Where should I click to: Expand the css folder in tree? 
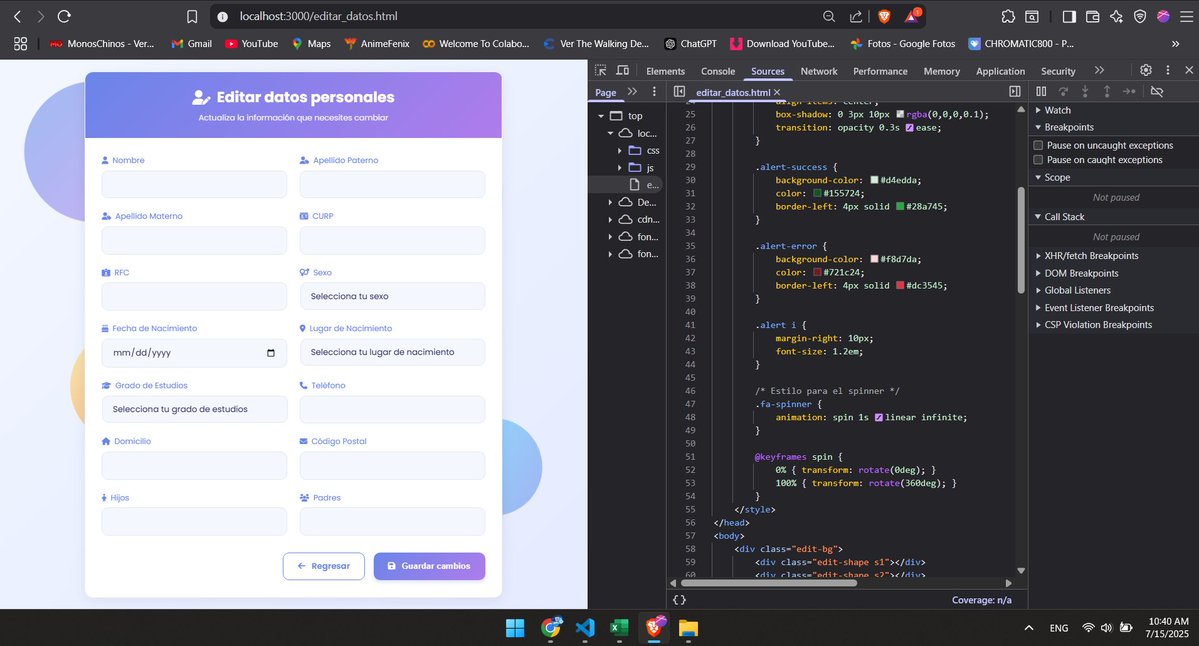(x=619, y=151)
